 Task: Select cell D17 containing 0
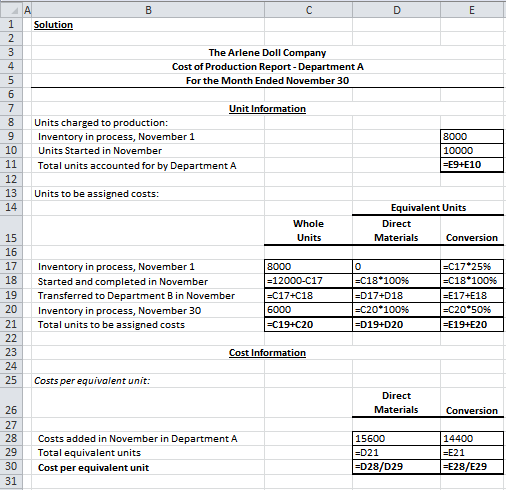tap(396, 266)
